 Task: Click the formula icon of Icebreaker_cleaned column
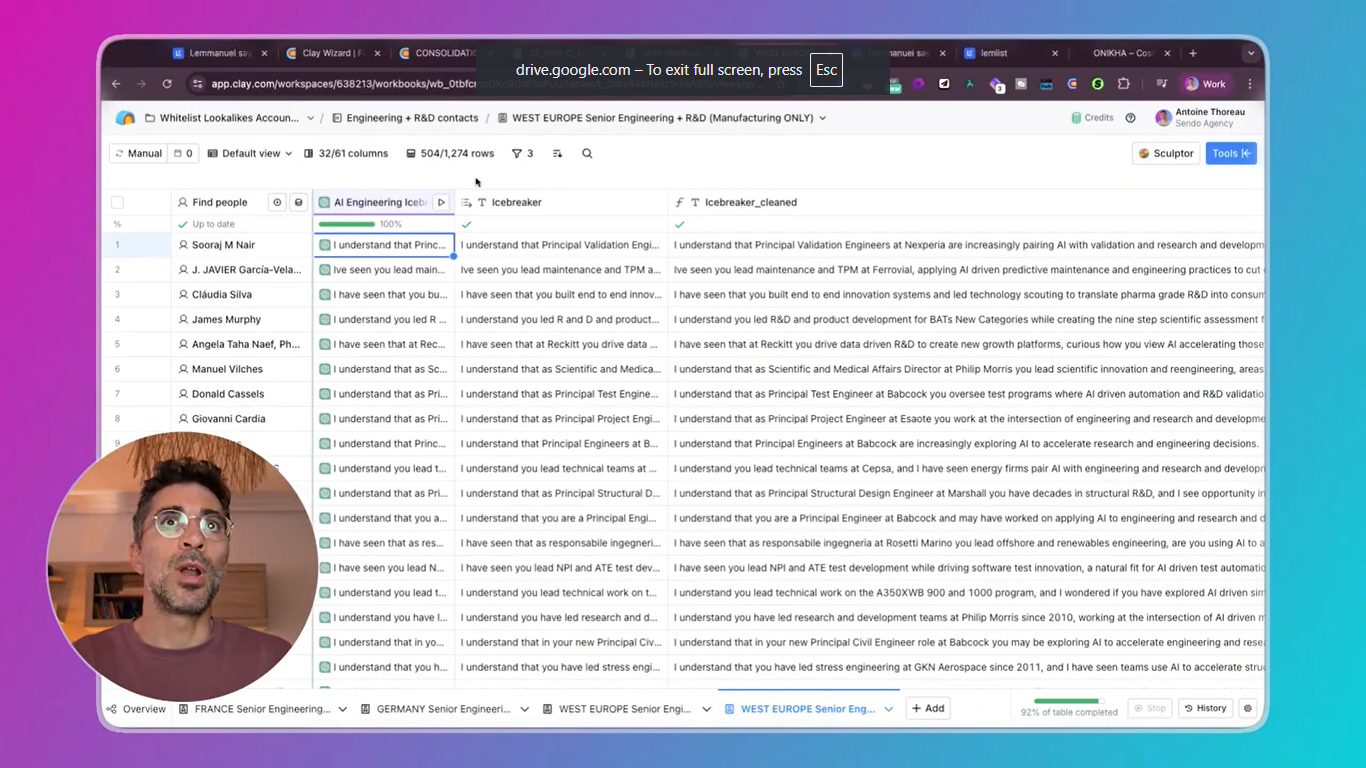coord(680,202)
